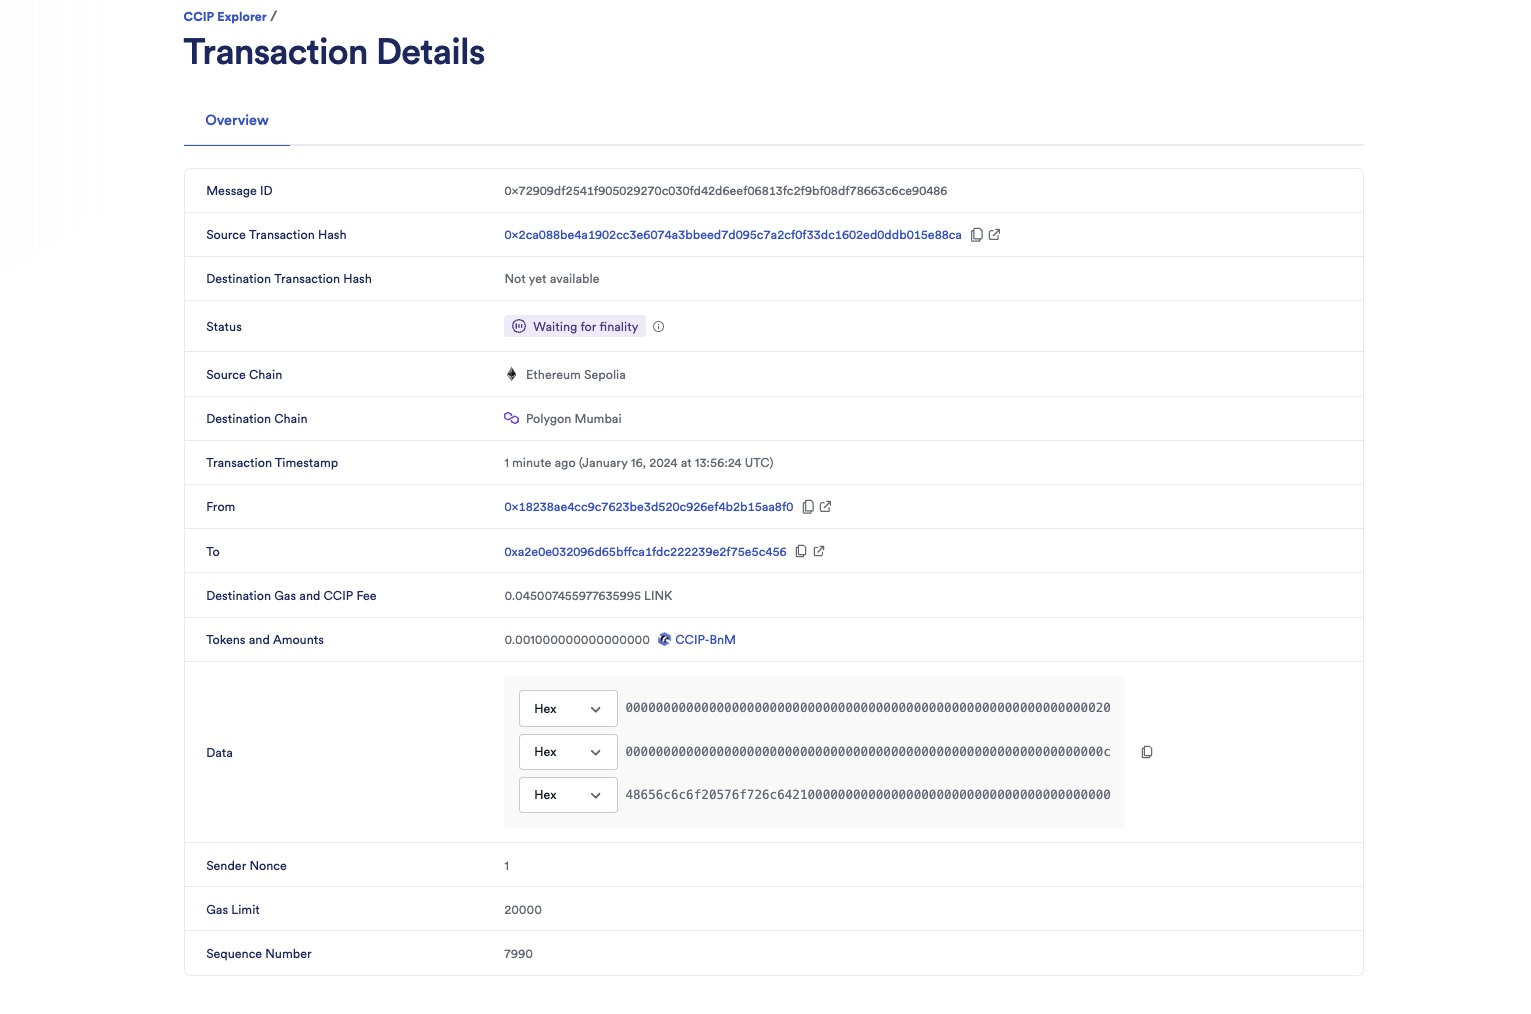
Task: Open source transaction hash 0x2ca088be... link
Action: [x=733, y=235]
